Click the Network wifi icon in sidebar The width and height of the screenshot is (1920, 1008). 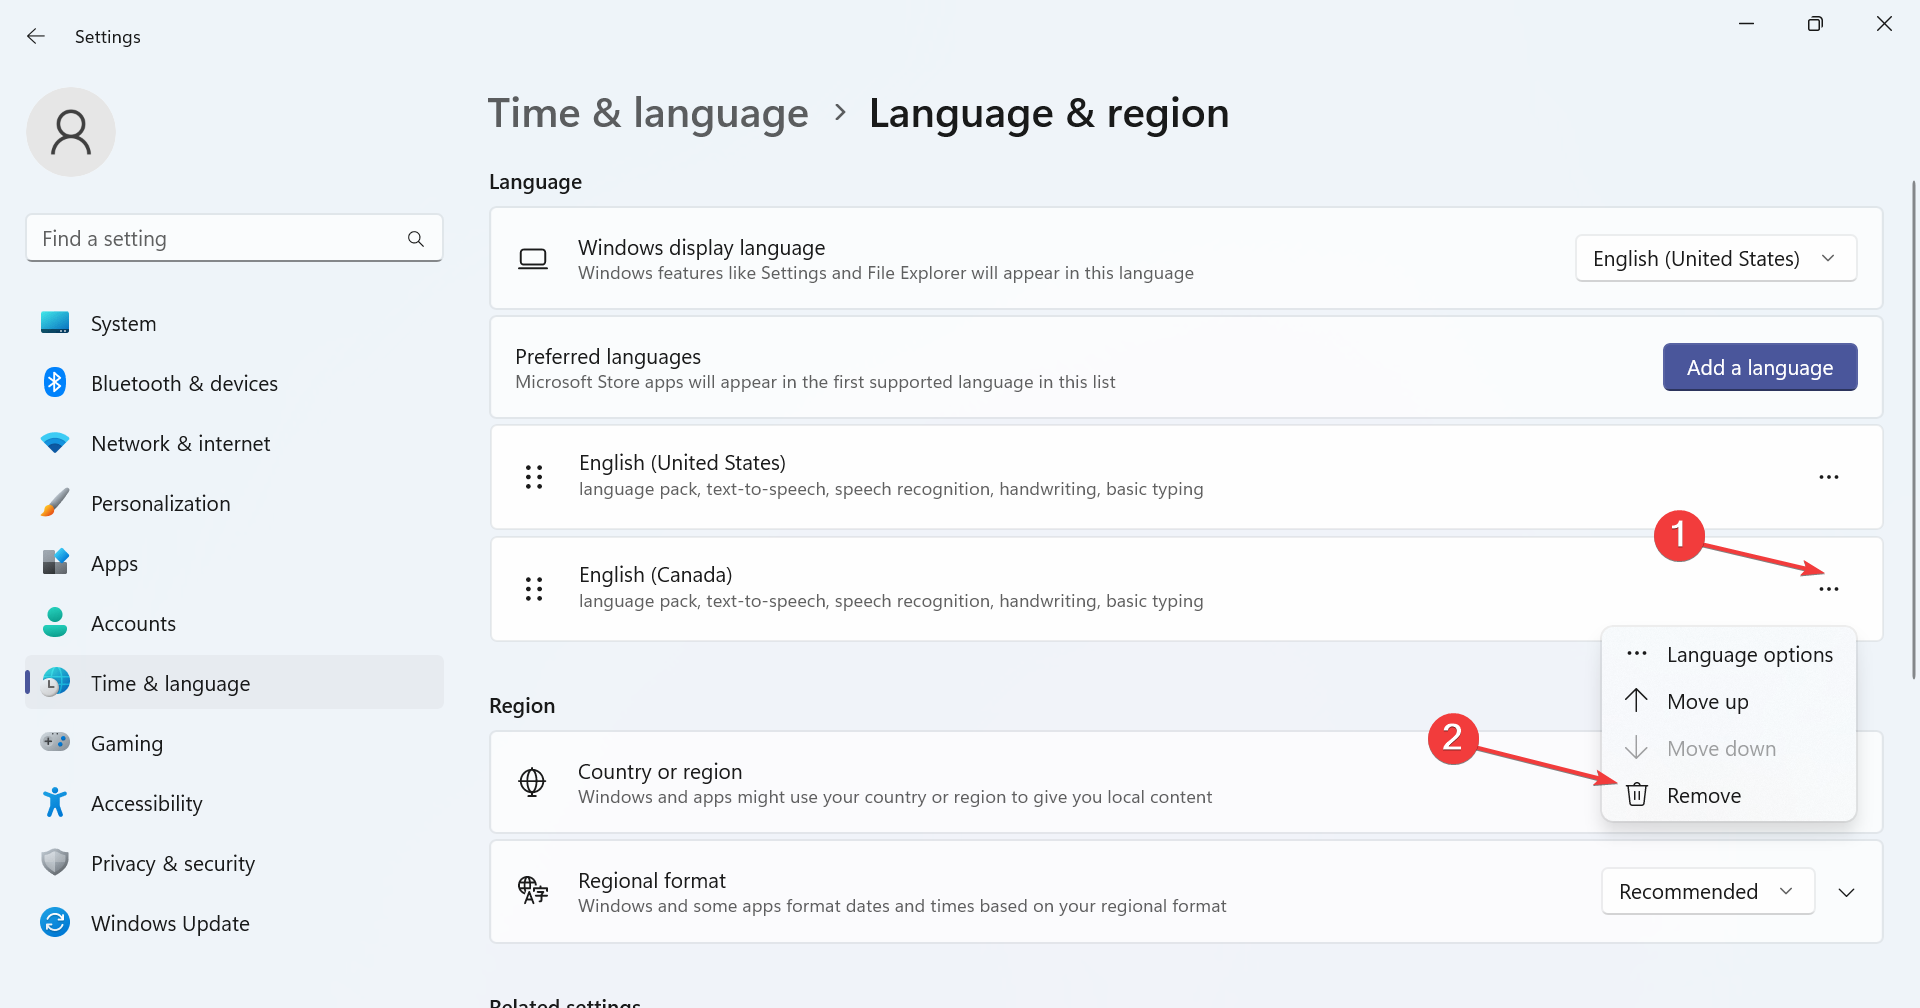(55, 443)
